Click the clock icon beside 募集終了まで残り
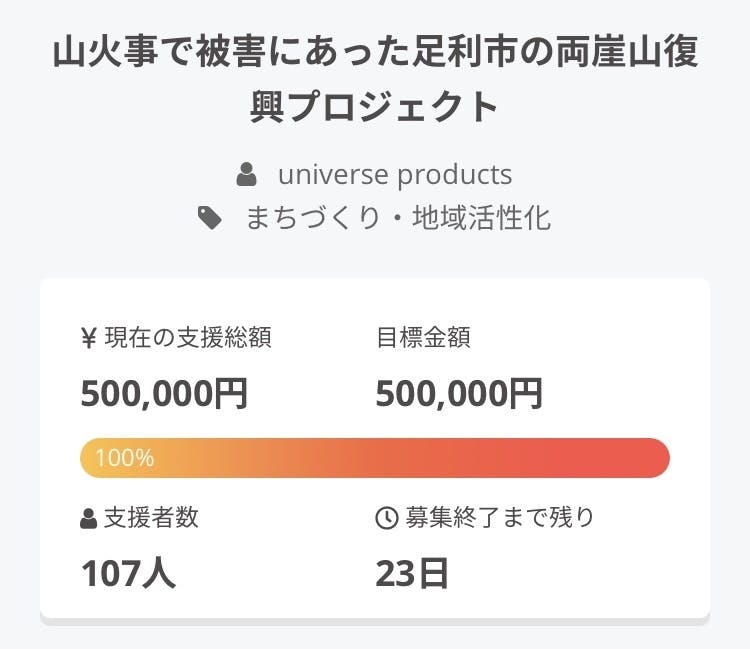 pyautogui.click(x=386, y=519)
